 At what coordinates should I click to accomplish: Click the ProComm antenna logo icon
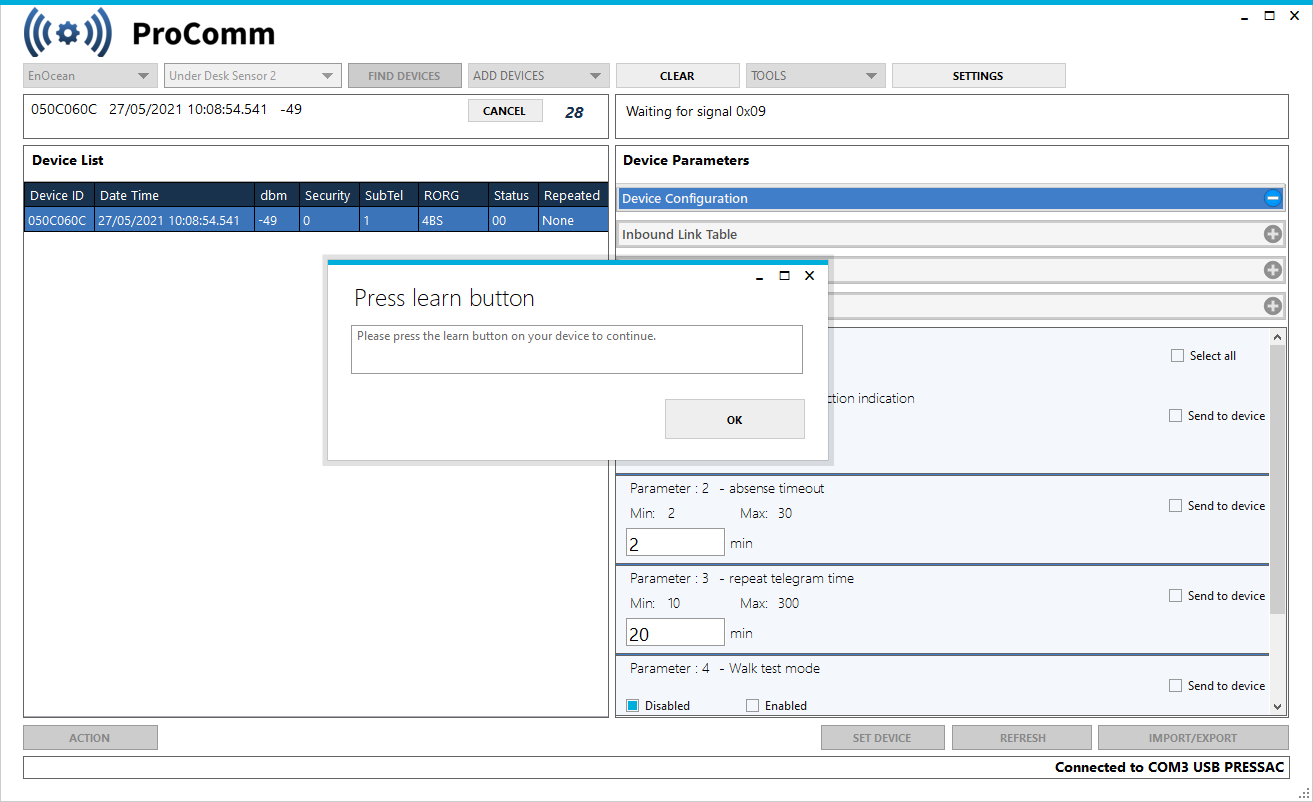66,32
